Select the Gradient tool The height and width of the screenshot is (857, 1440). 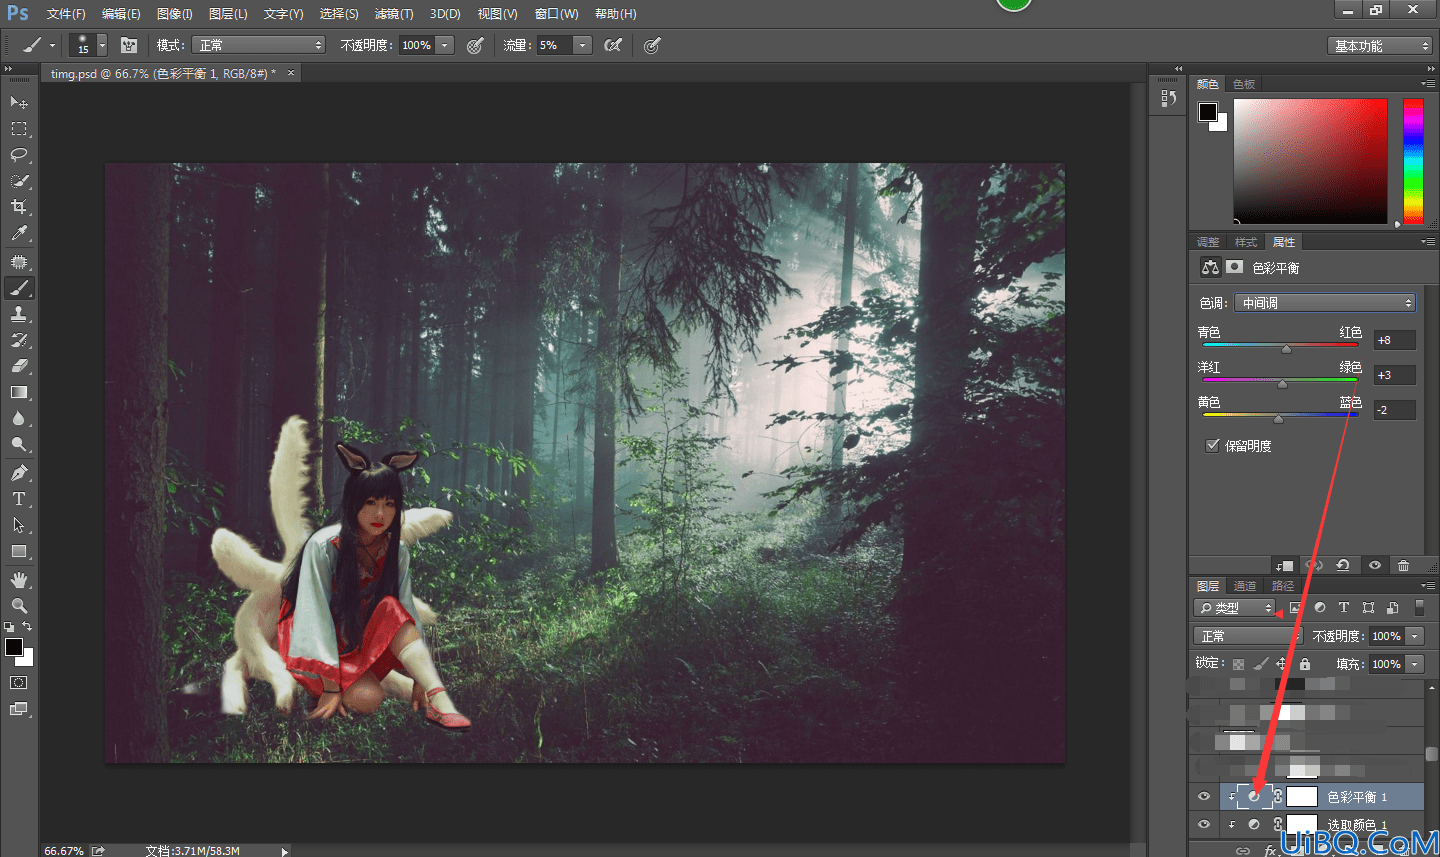(19, 392)
